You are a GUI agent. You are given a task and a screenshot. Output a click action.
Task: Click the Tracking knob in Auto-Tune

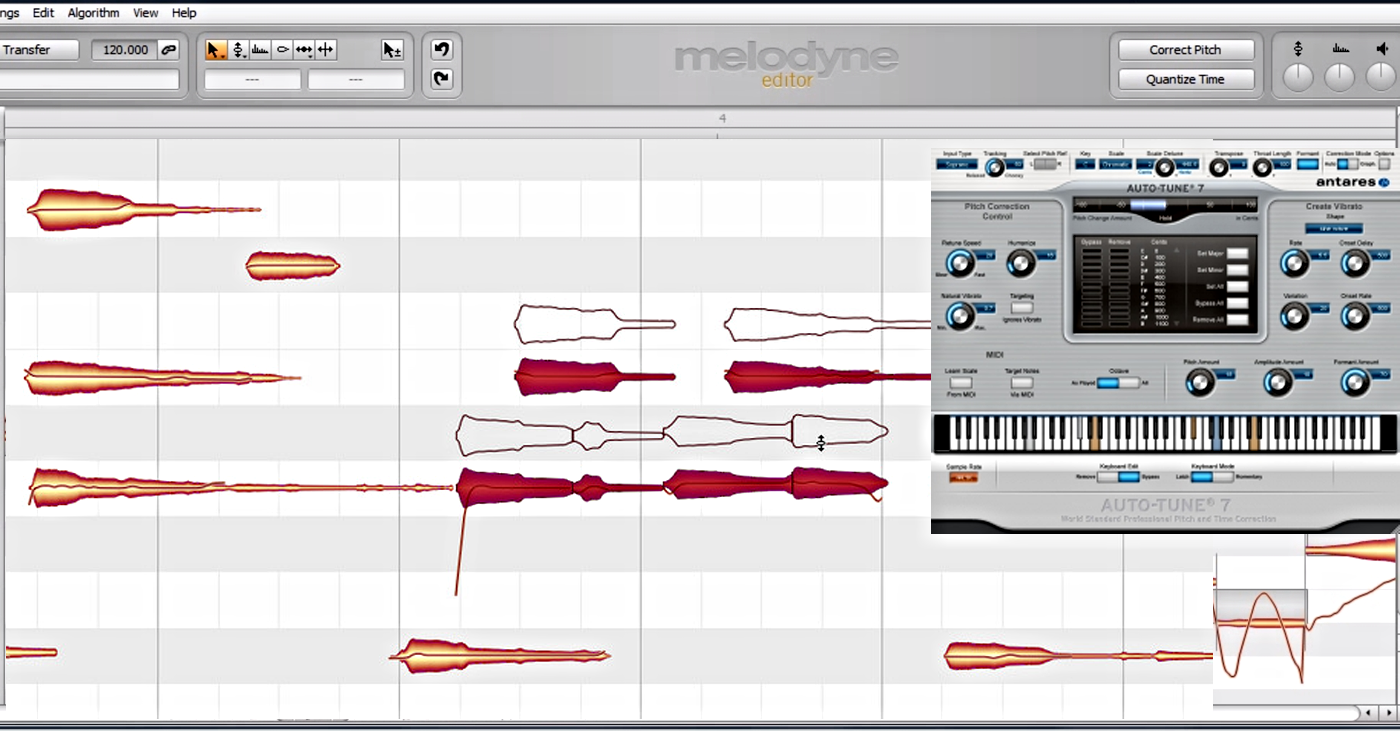point(994,168)
